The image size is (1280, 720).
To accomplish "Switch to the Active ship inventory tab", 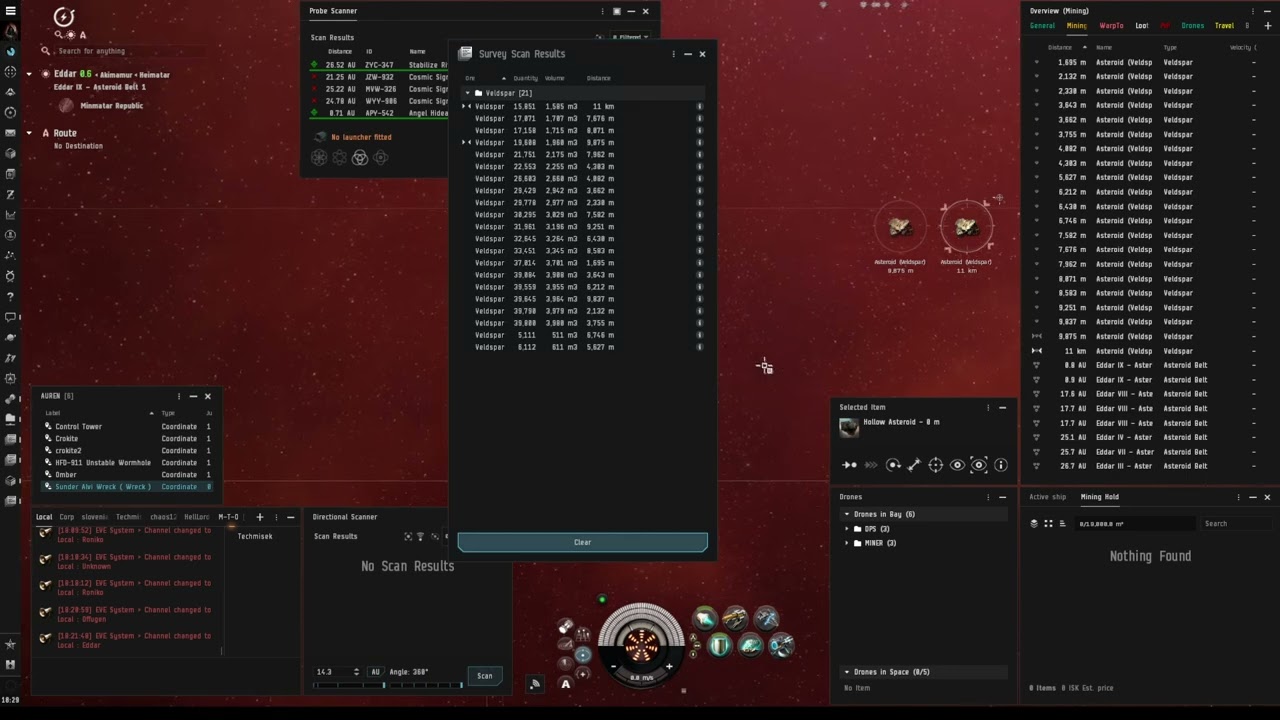I will [x=1047, y=497].
